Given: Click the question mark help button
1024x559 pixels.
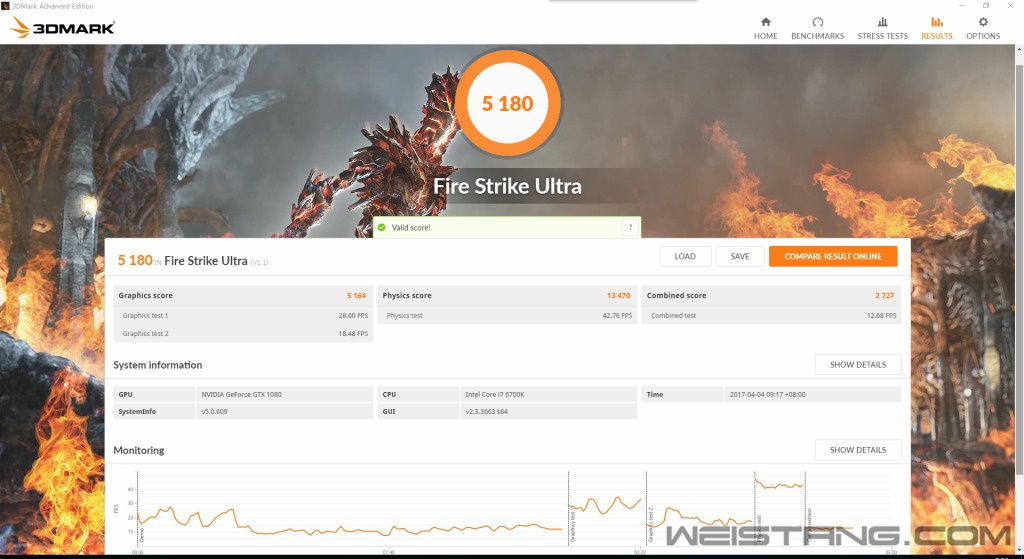Looking at the screenshot, I should point(630,227).
